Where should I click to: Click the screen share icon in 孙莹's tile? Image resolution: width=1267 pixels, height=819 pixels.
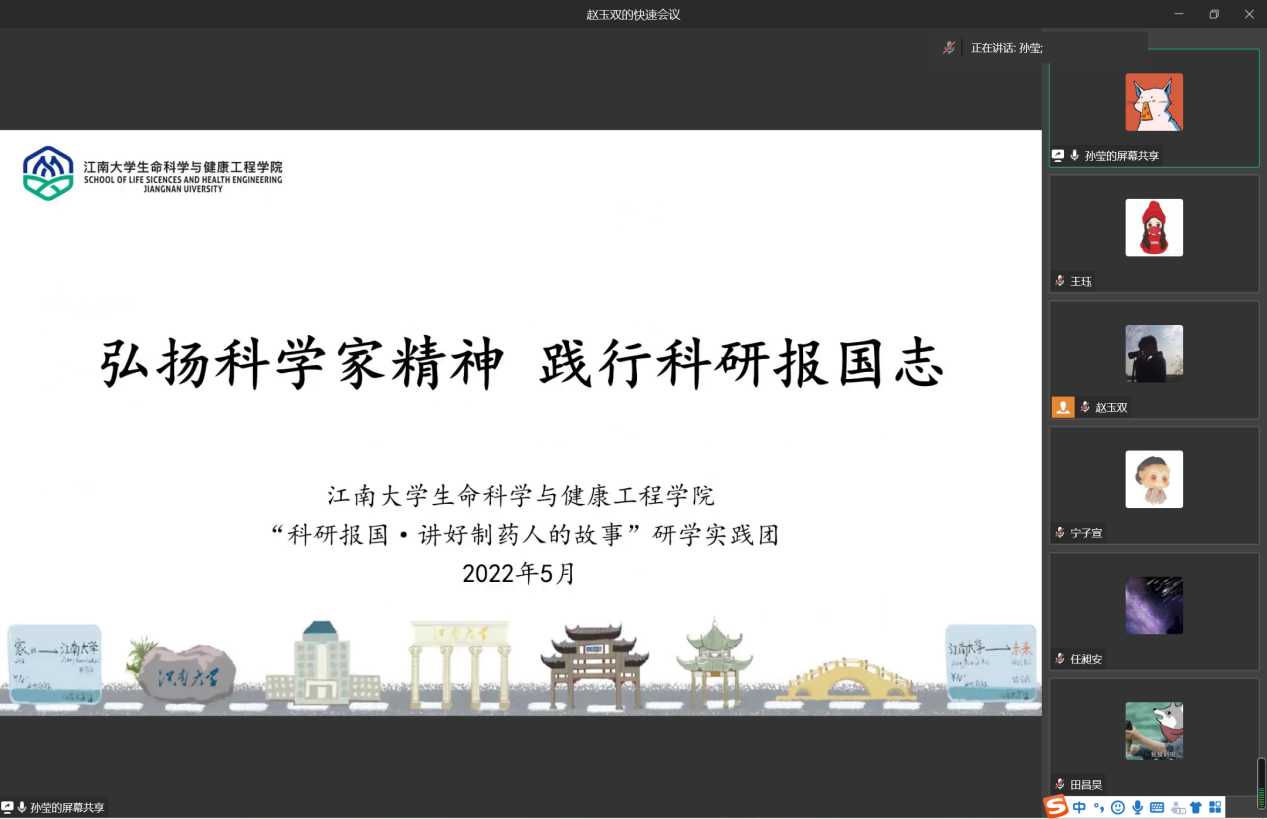click(1058, 155)
